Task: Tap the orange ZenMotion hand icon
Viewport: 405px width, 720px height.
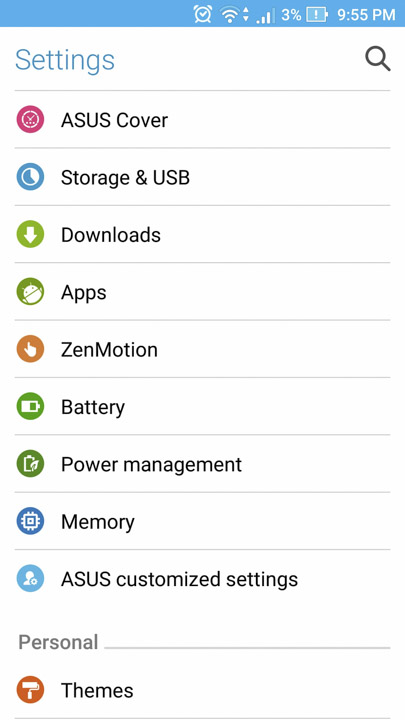Action: coord(30,349)
